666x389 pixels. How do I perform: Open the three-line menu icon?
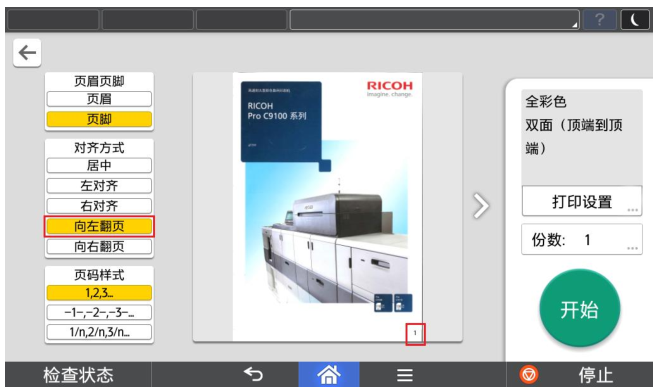coord(405,375)
